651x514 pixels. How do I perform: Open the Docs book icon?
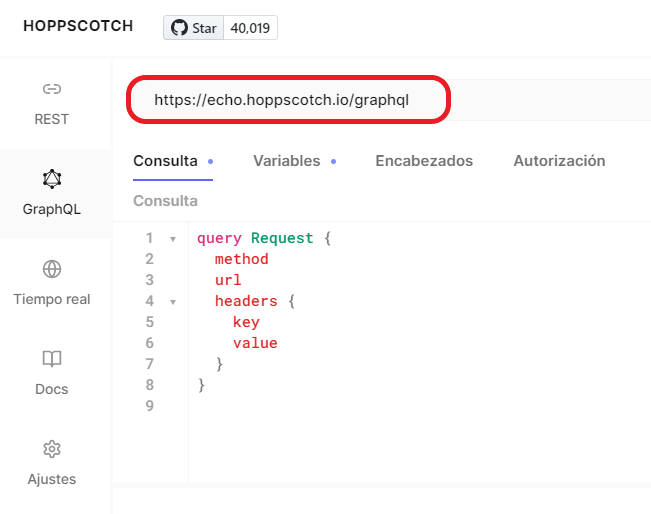coord(52,359)
